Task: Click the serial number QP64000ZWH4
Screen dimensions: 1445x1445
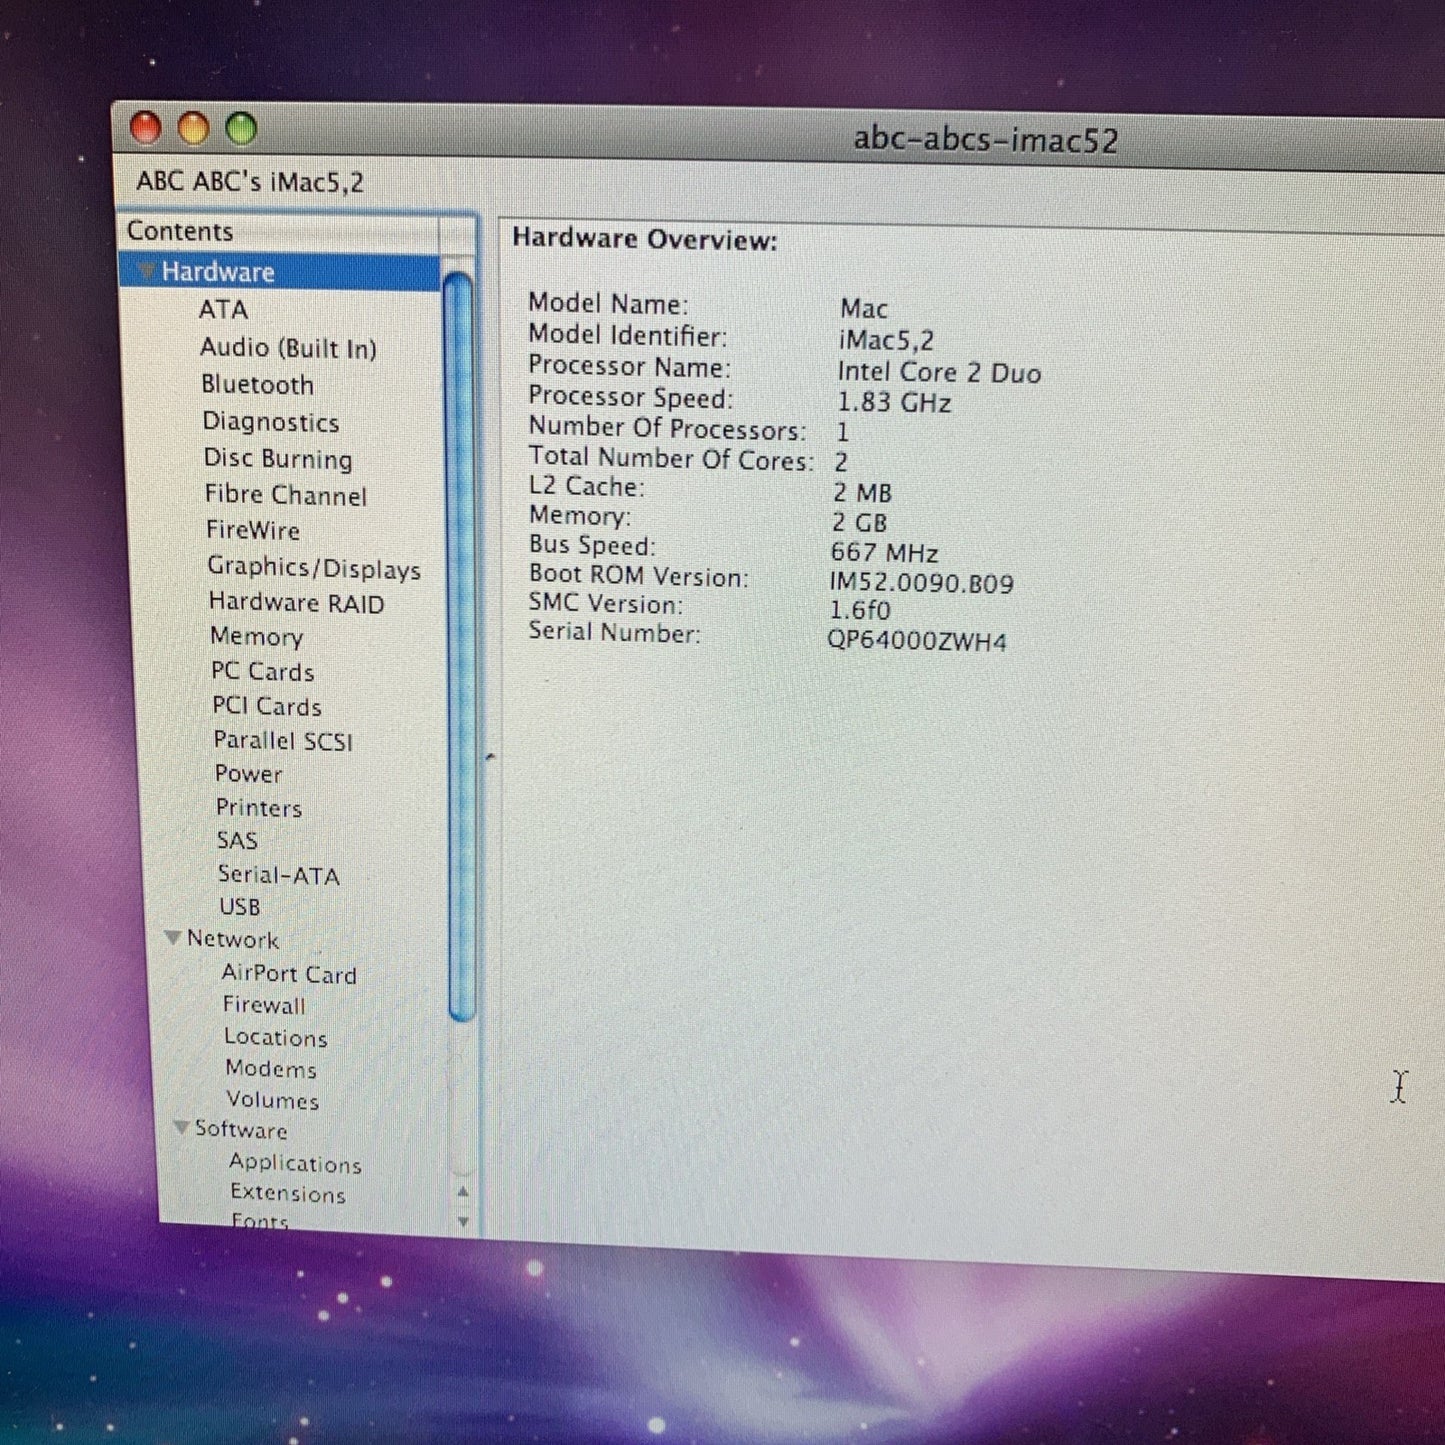Action: [916, 641]
